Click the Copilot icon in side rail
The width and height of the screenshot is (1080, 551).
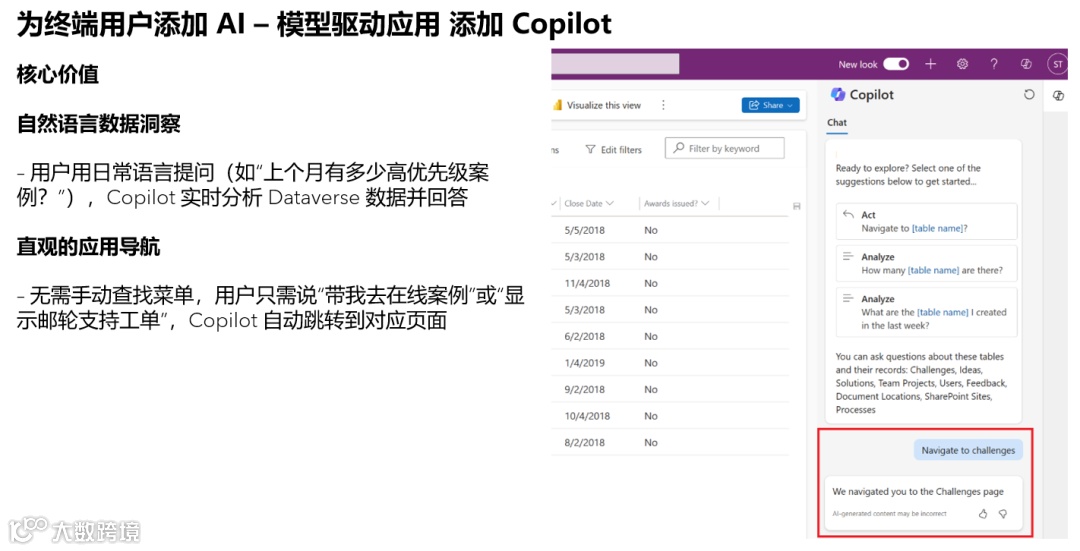[x=1059, y=96]
